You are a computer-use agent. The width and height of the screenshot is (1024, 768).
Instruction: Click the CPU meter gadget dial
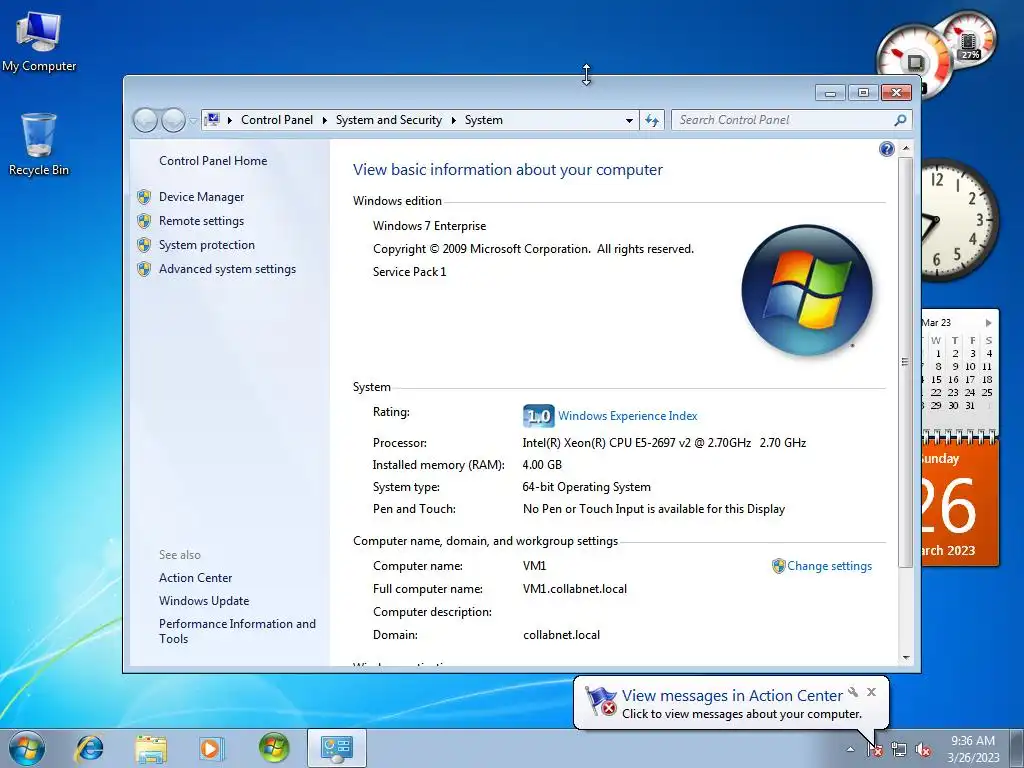tap(915, 59)
